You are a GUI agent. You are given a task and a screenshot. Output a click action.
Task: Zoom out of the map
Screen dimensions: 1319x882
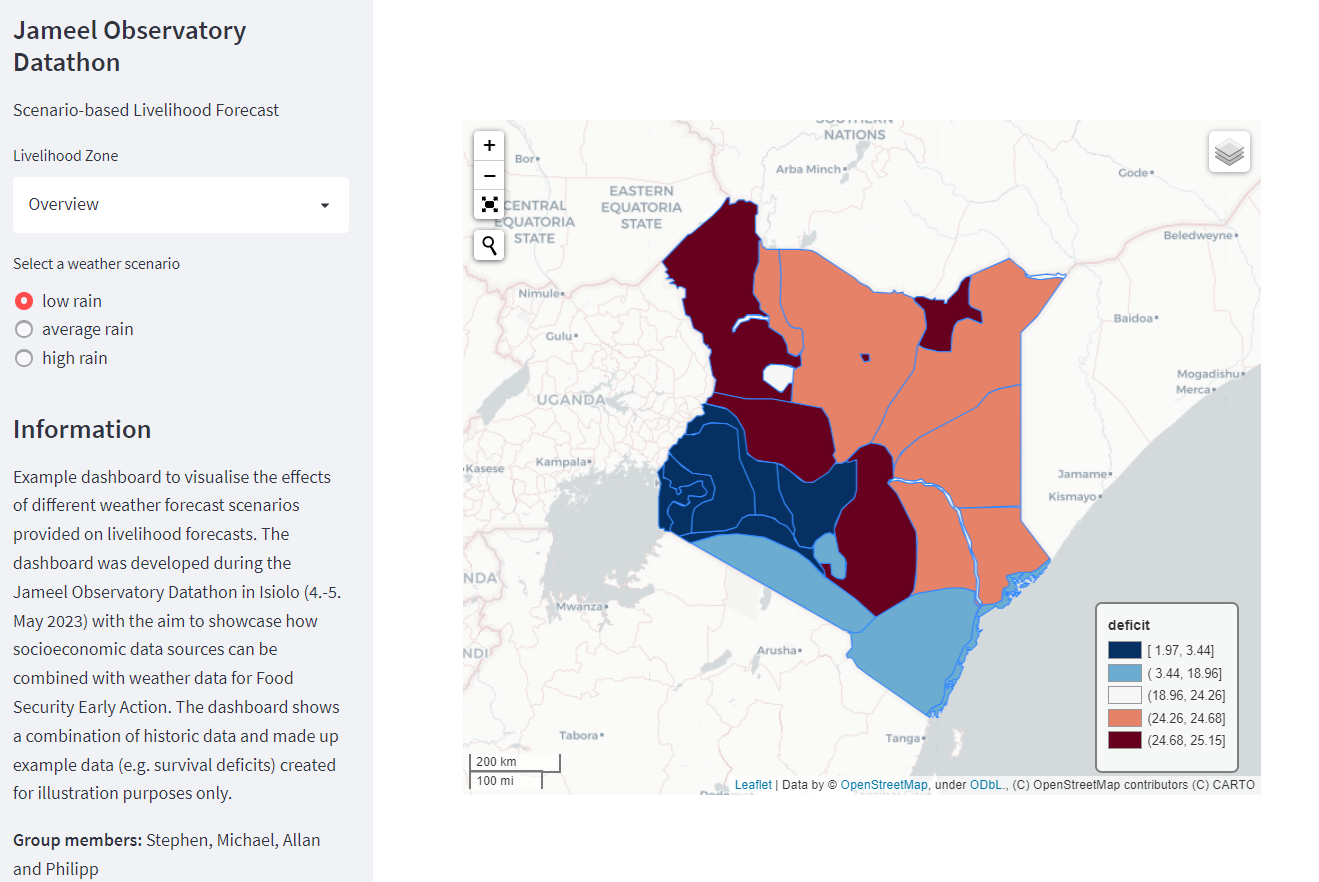click(x=489, y=176)
